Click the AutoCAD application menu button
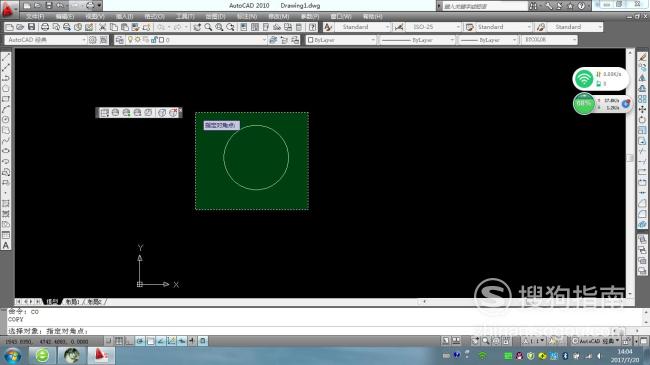The width and height of the screenshot is (650, 365). [8, 9]
